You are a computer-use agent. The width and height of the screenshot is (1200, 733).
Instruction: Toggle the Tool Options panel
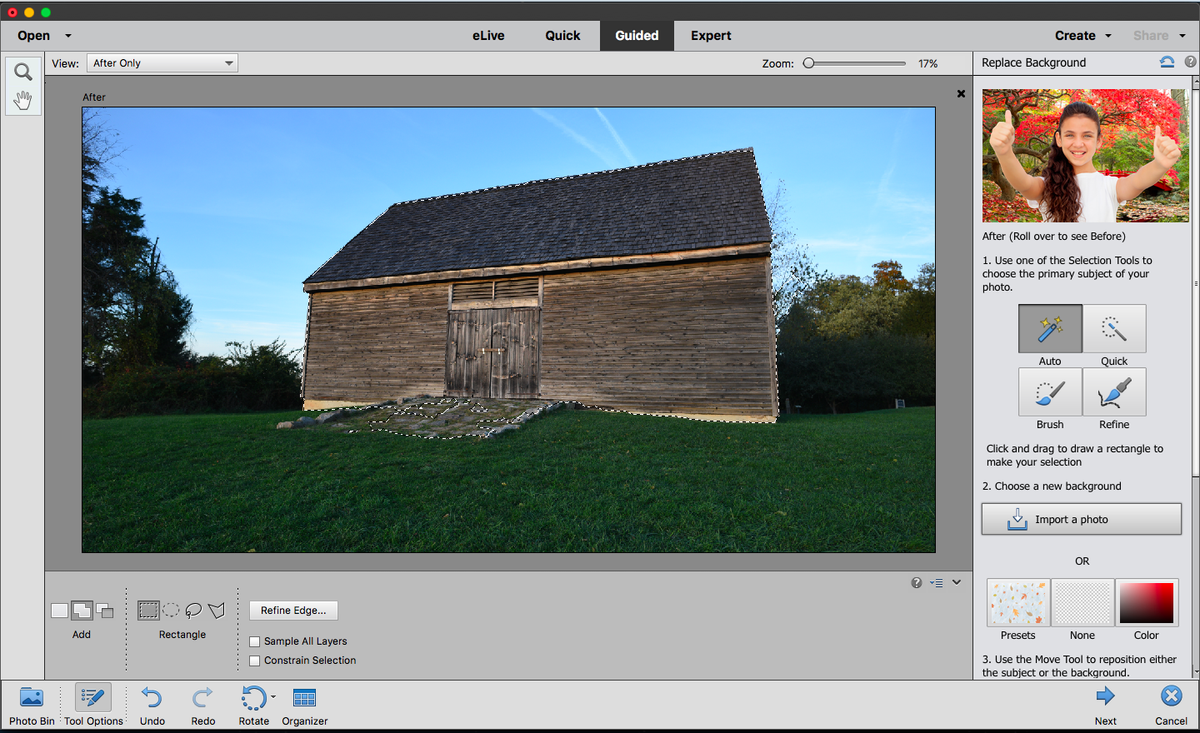coord(93,699)
